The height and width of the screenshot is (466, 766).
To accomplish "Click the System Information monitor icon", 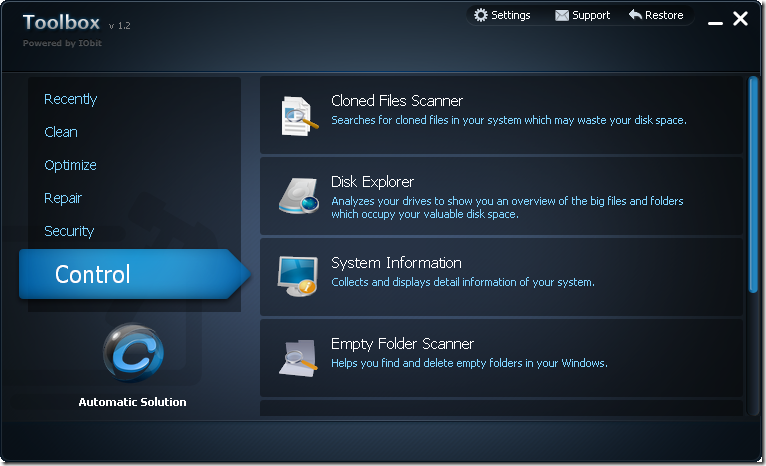I will pyautogui.click(x=298, y=276).
